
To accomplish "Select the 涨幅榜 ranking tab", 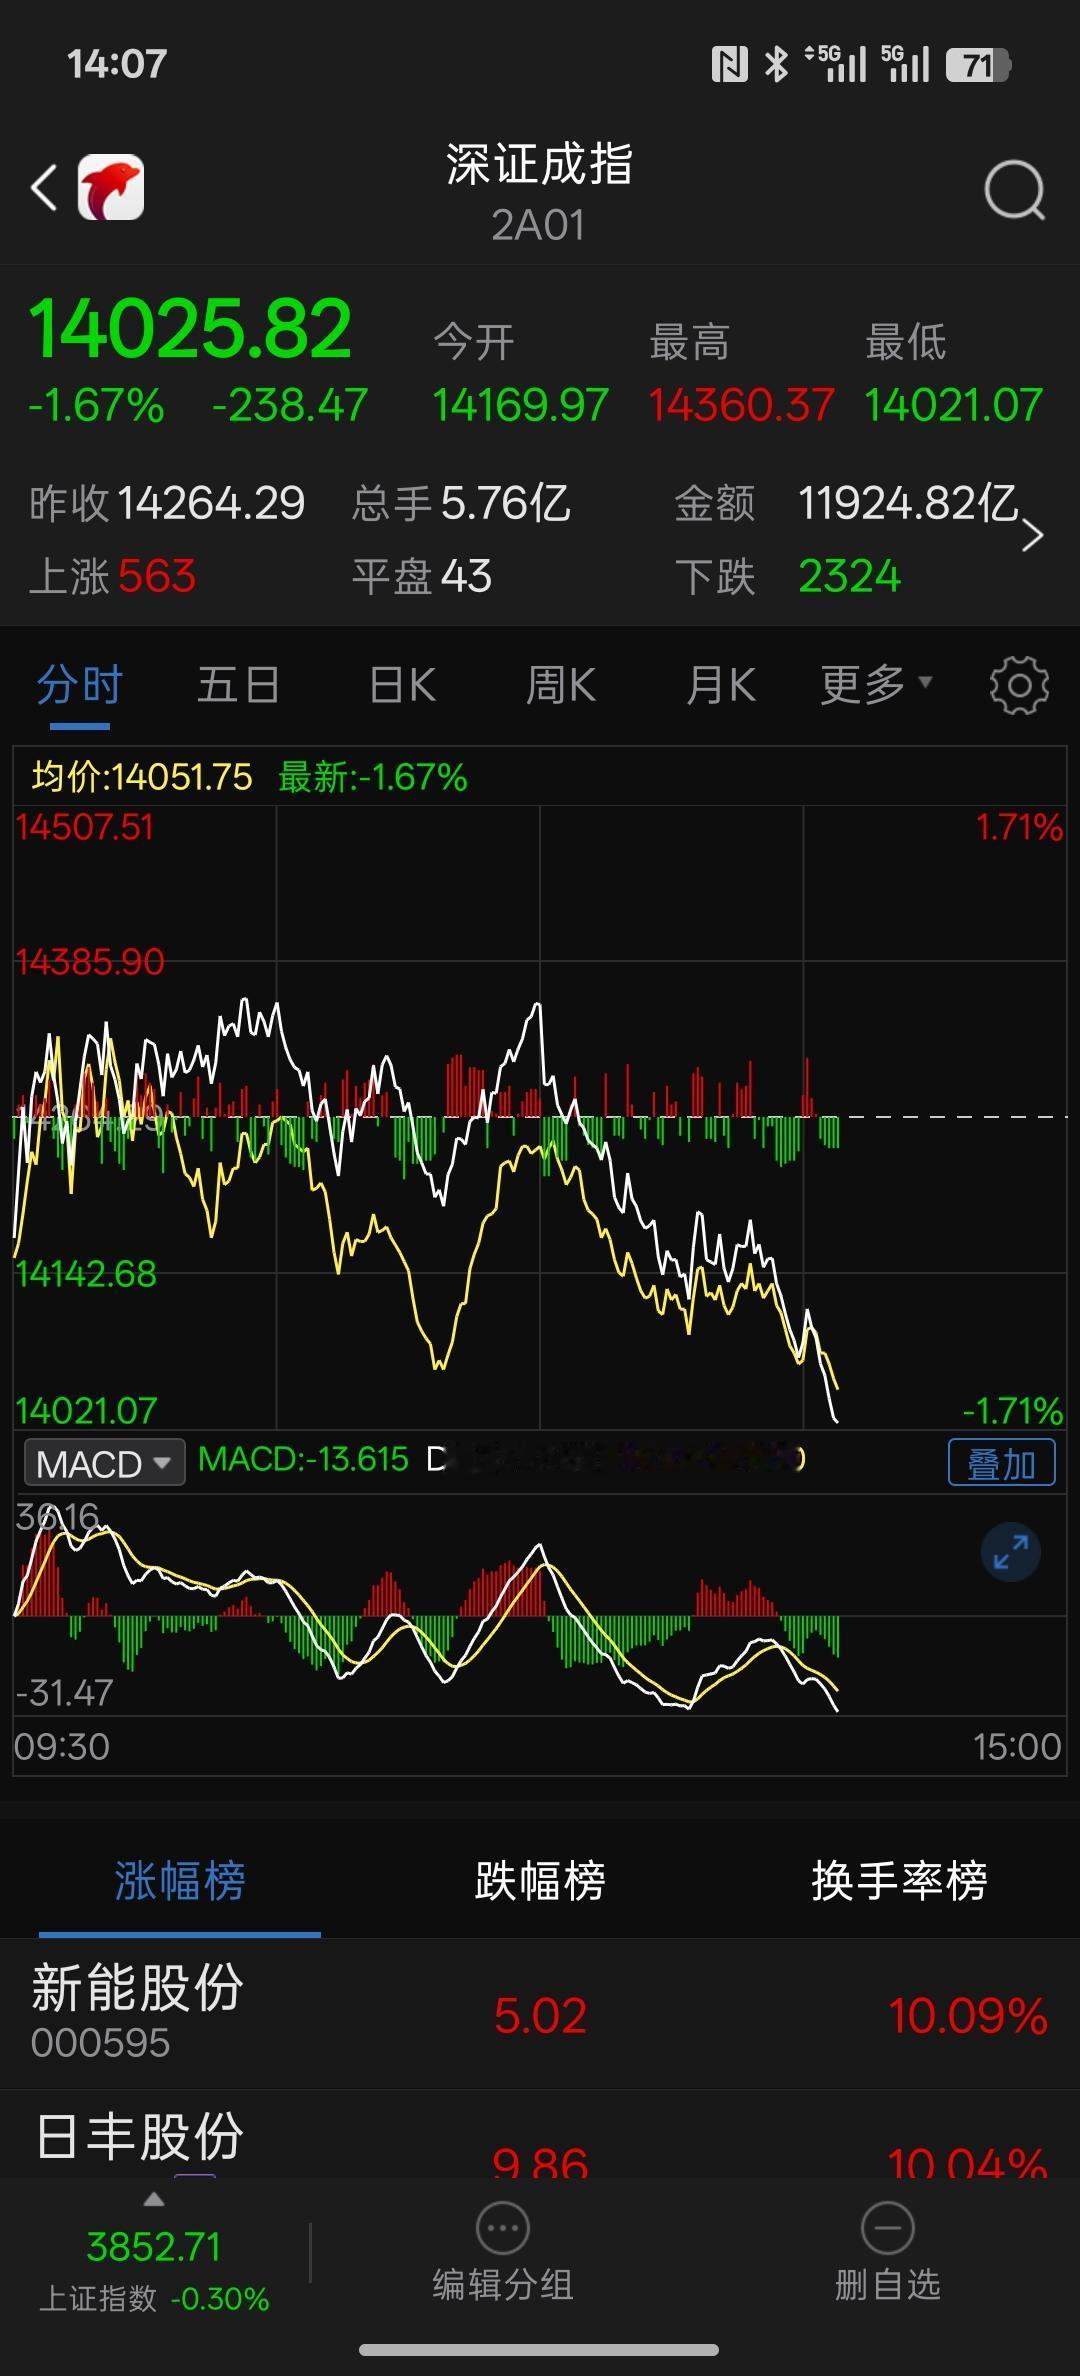I will point(180,1881).
